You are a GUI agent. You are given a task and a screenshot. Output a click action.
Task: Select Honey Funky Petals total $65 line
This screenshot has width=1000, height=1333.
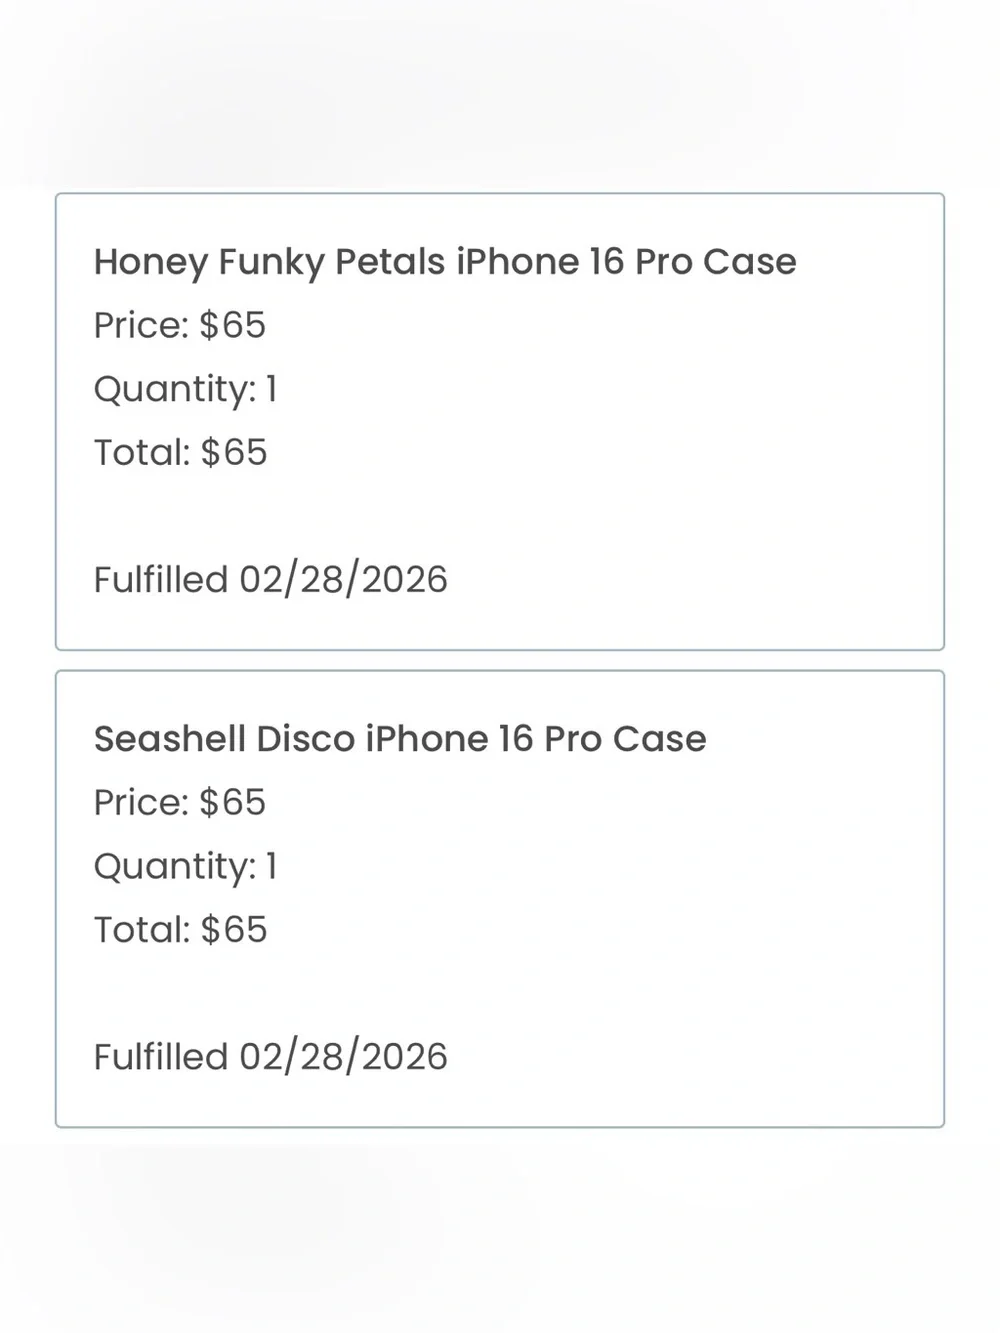(181, 452)
